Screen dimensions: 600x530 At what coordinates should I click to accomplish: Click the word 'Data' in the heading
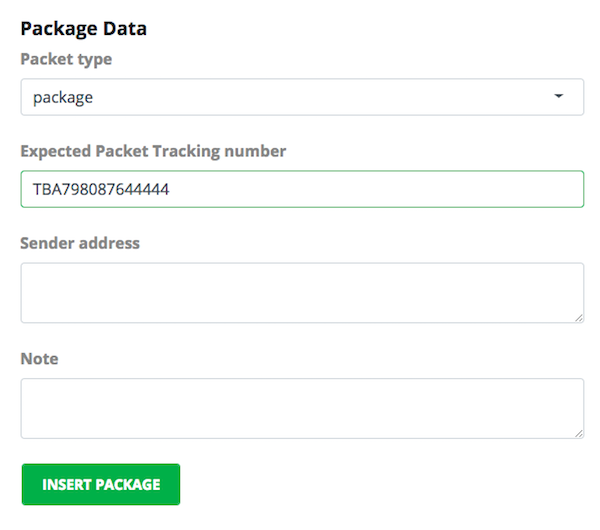click(x=125, y=29)
